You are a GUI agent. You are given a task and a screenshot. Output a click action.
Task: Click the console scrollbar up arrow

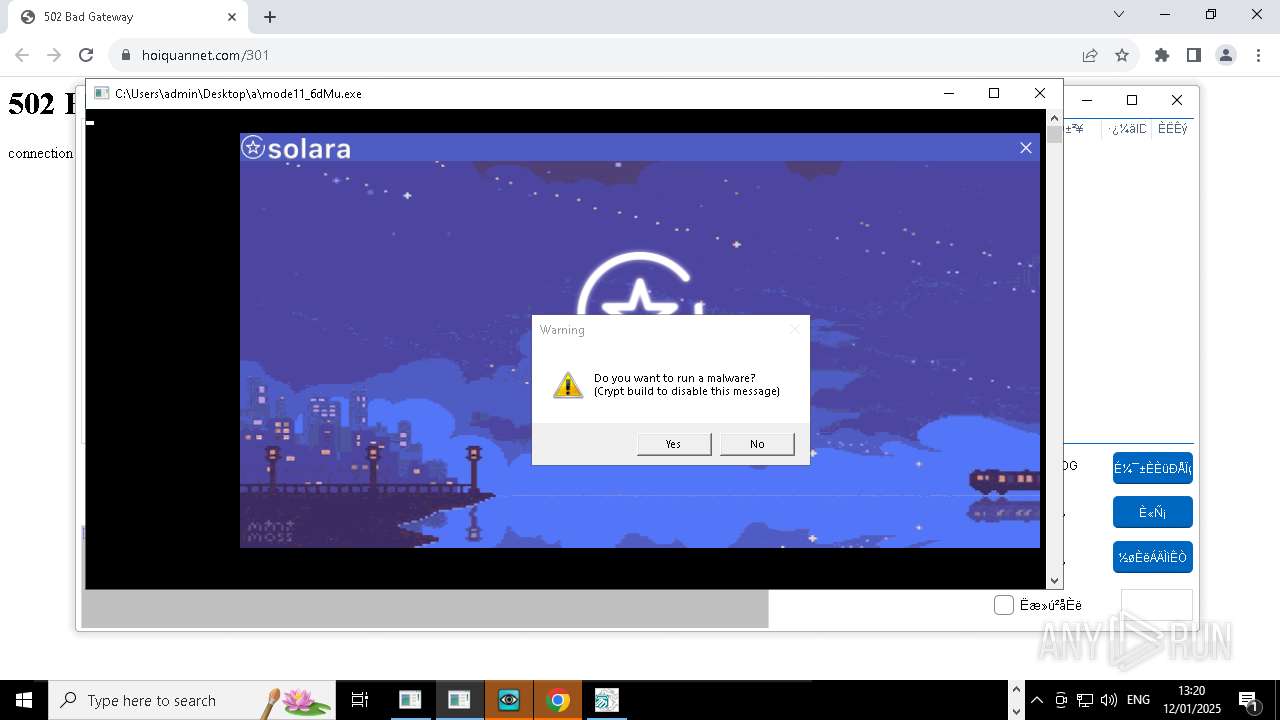pyautogui.click(x=1054, y=118)
